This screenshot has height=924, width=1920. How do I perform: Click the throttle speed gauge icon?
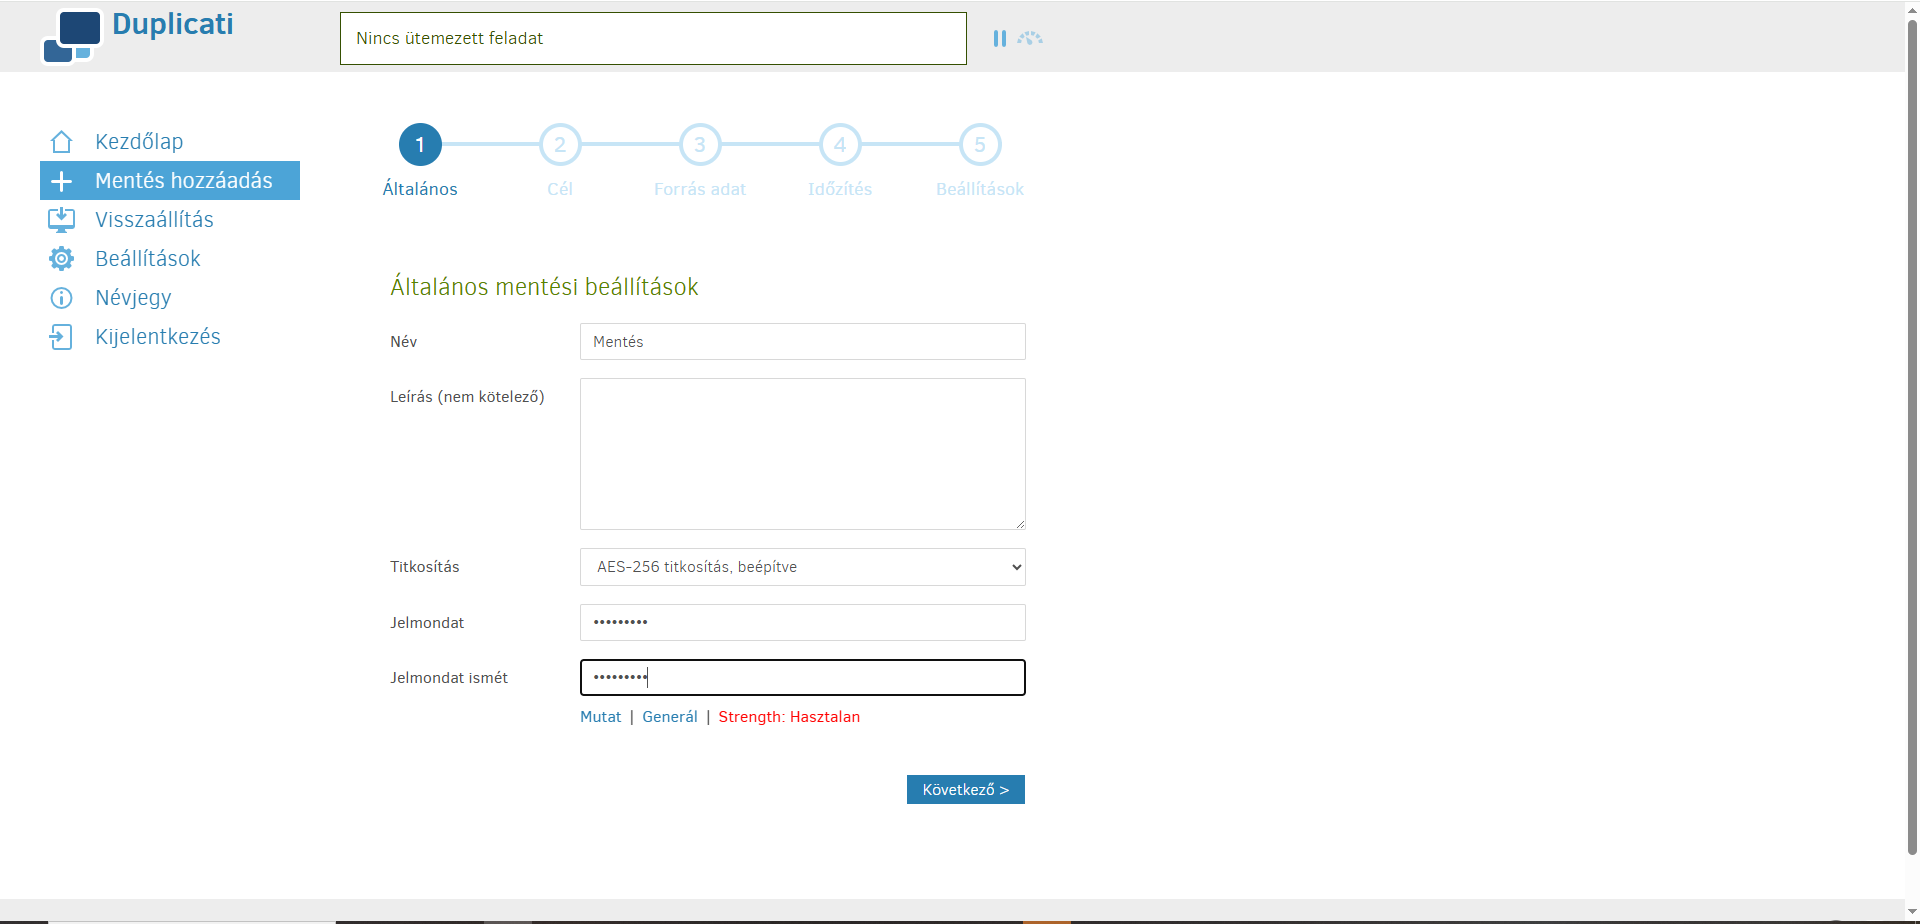pyautogui.click(x=1030, y=38)
